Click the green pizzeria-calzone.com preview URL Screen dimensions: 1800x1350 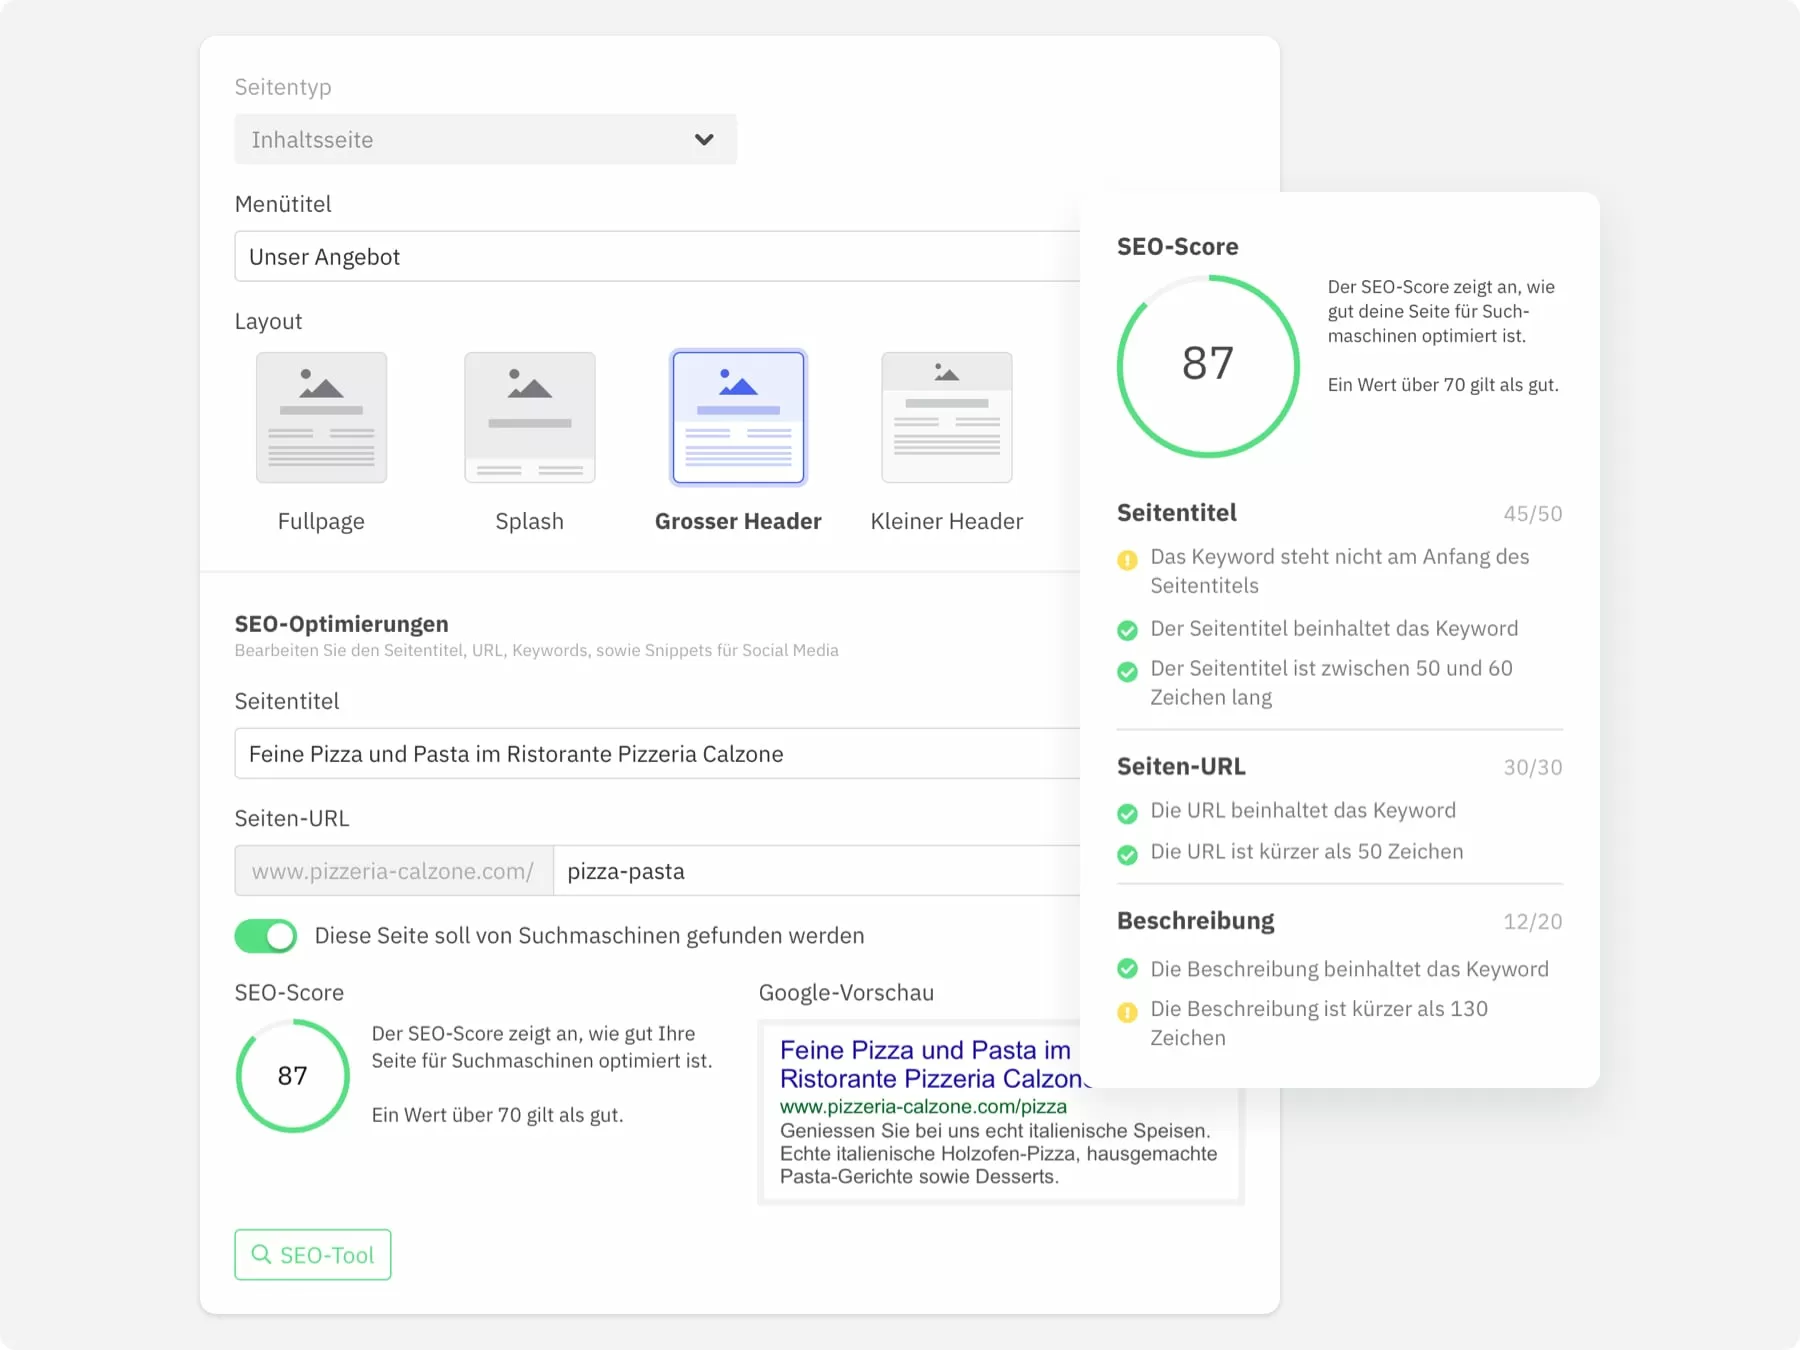click(923, 1107)
